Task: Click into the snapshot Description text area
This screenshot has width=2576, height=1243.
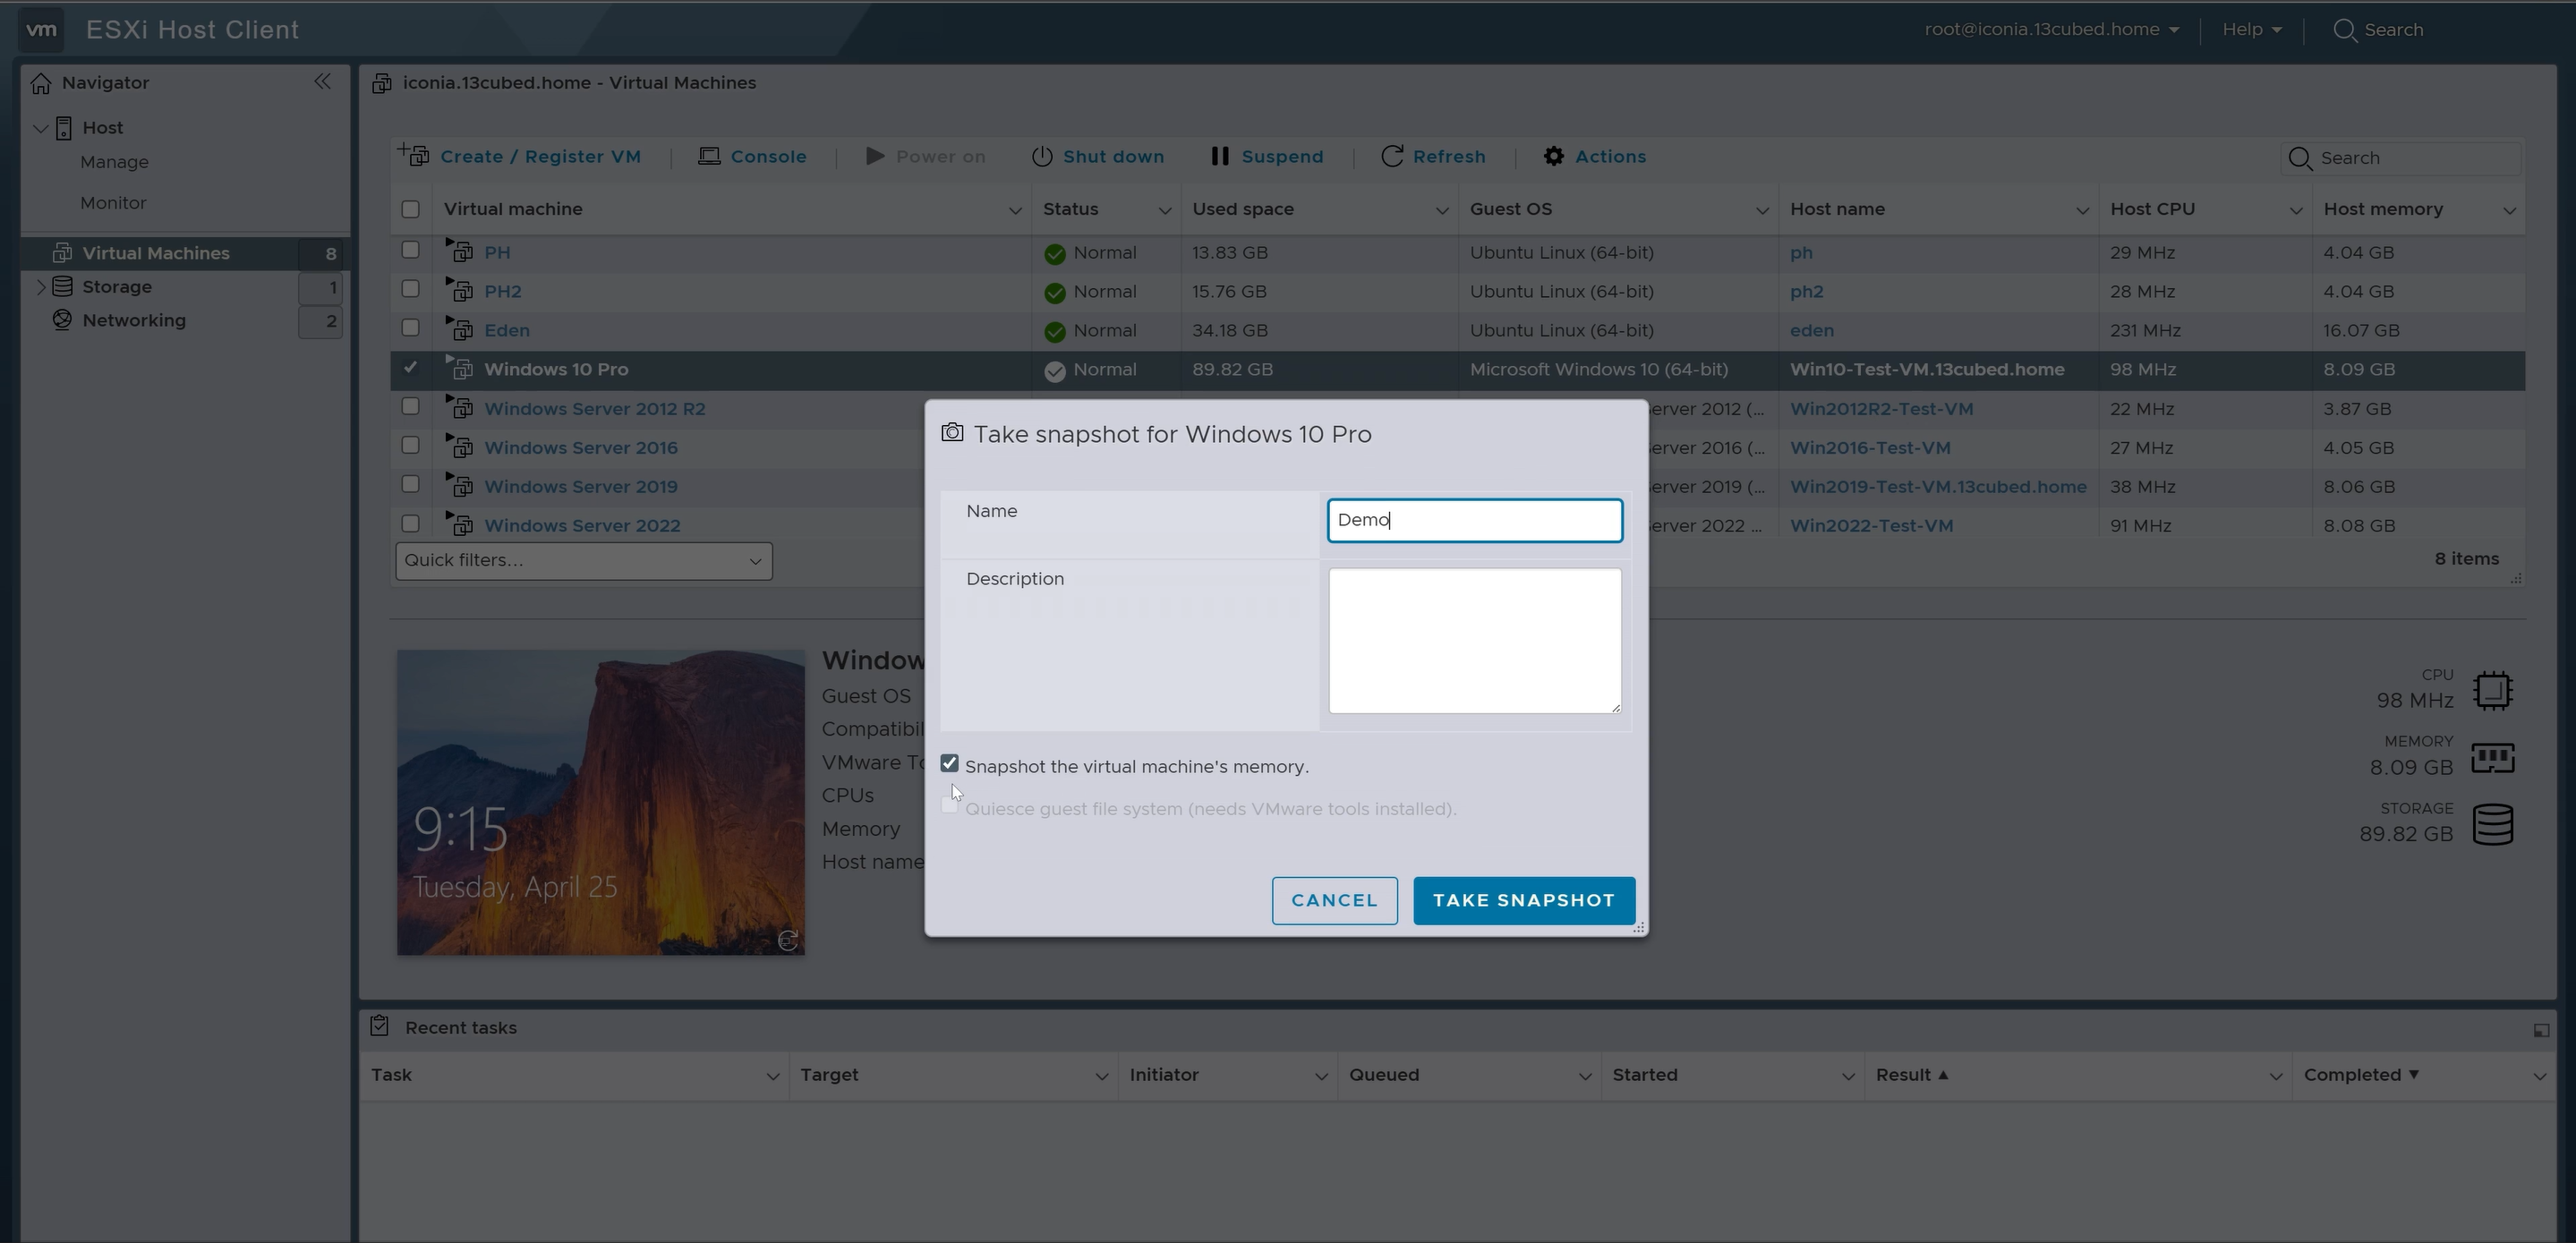Action: tap(1474, 640)
